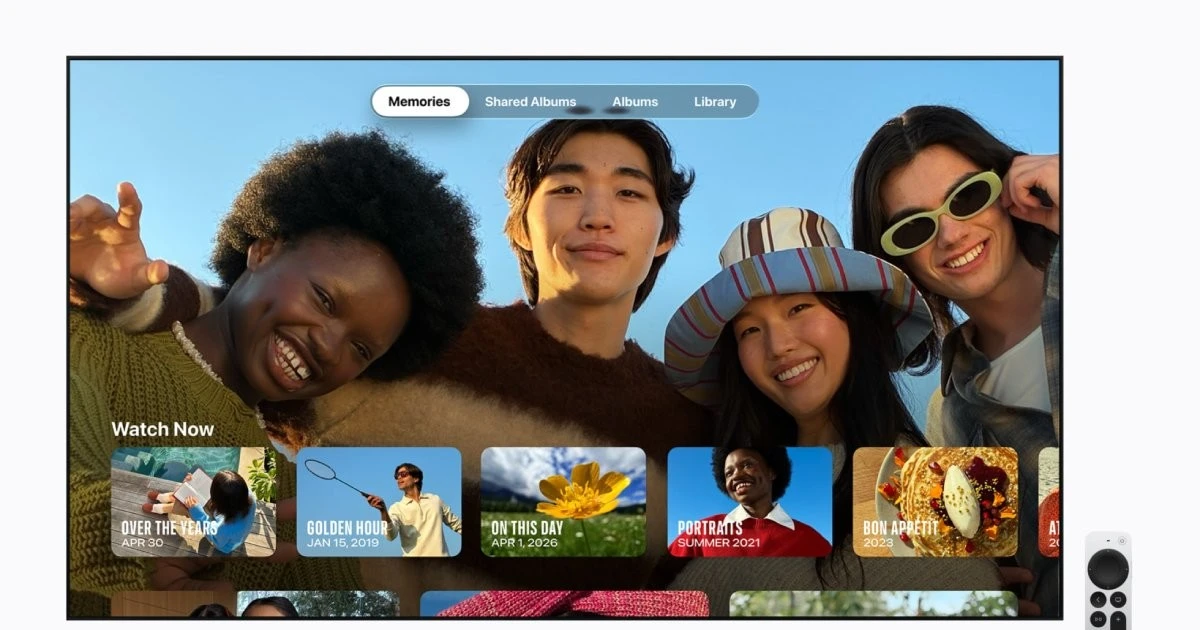Image resolution: width=1200 pixels, height=630 pixels.
Task: Play the Portraits Summer 2021 memory
Action: click(x=750, y=502)
